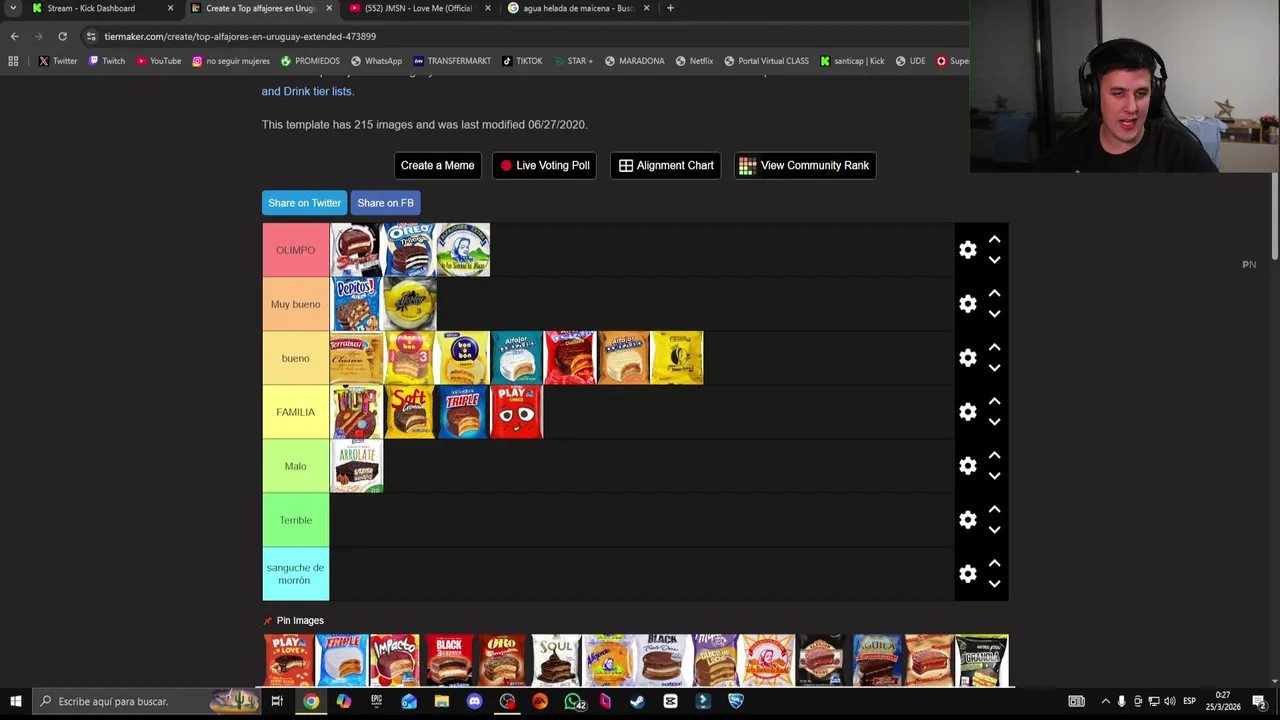
Task: Reload the tiermaker page
Action: pos(62,36)
